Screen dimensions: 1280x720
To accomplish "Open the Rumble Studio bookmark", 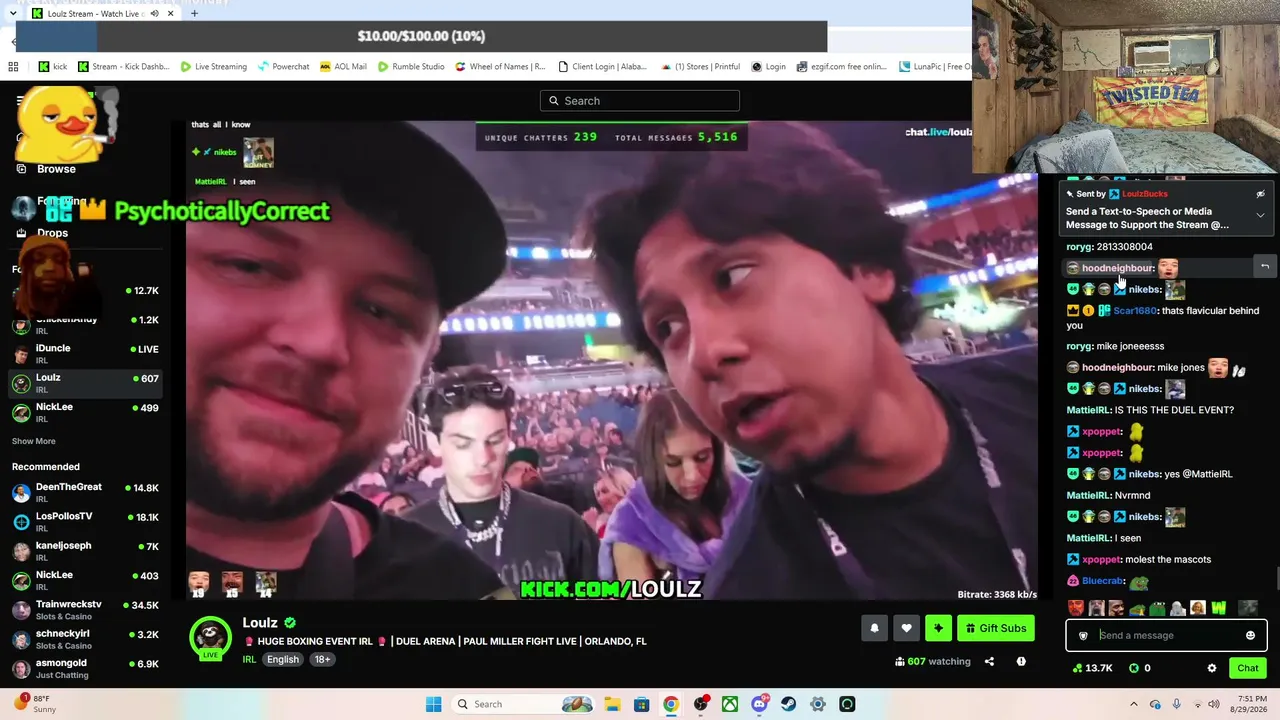I will 411,67.
